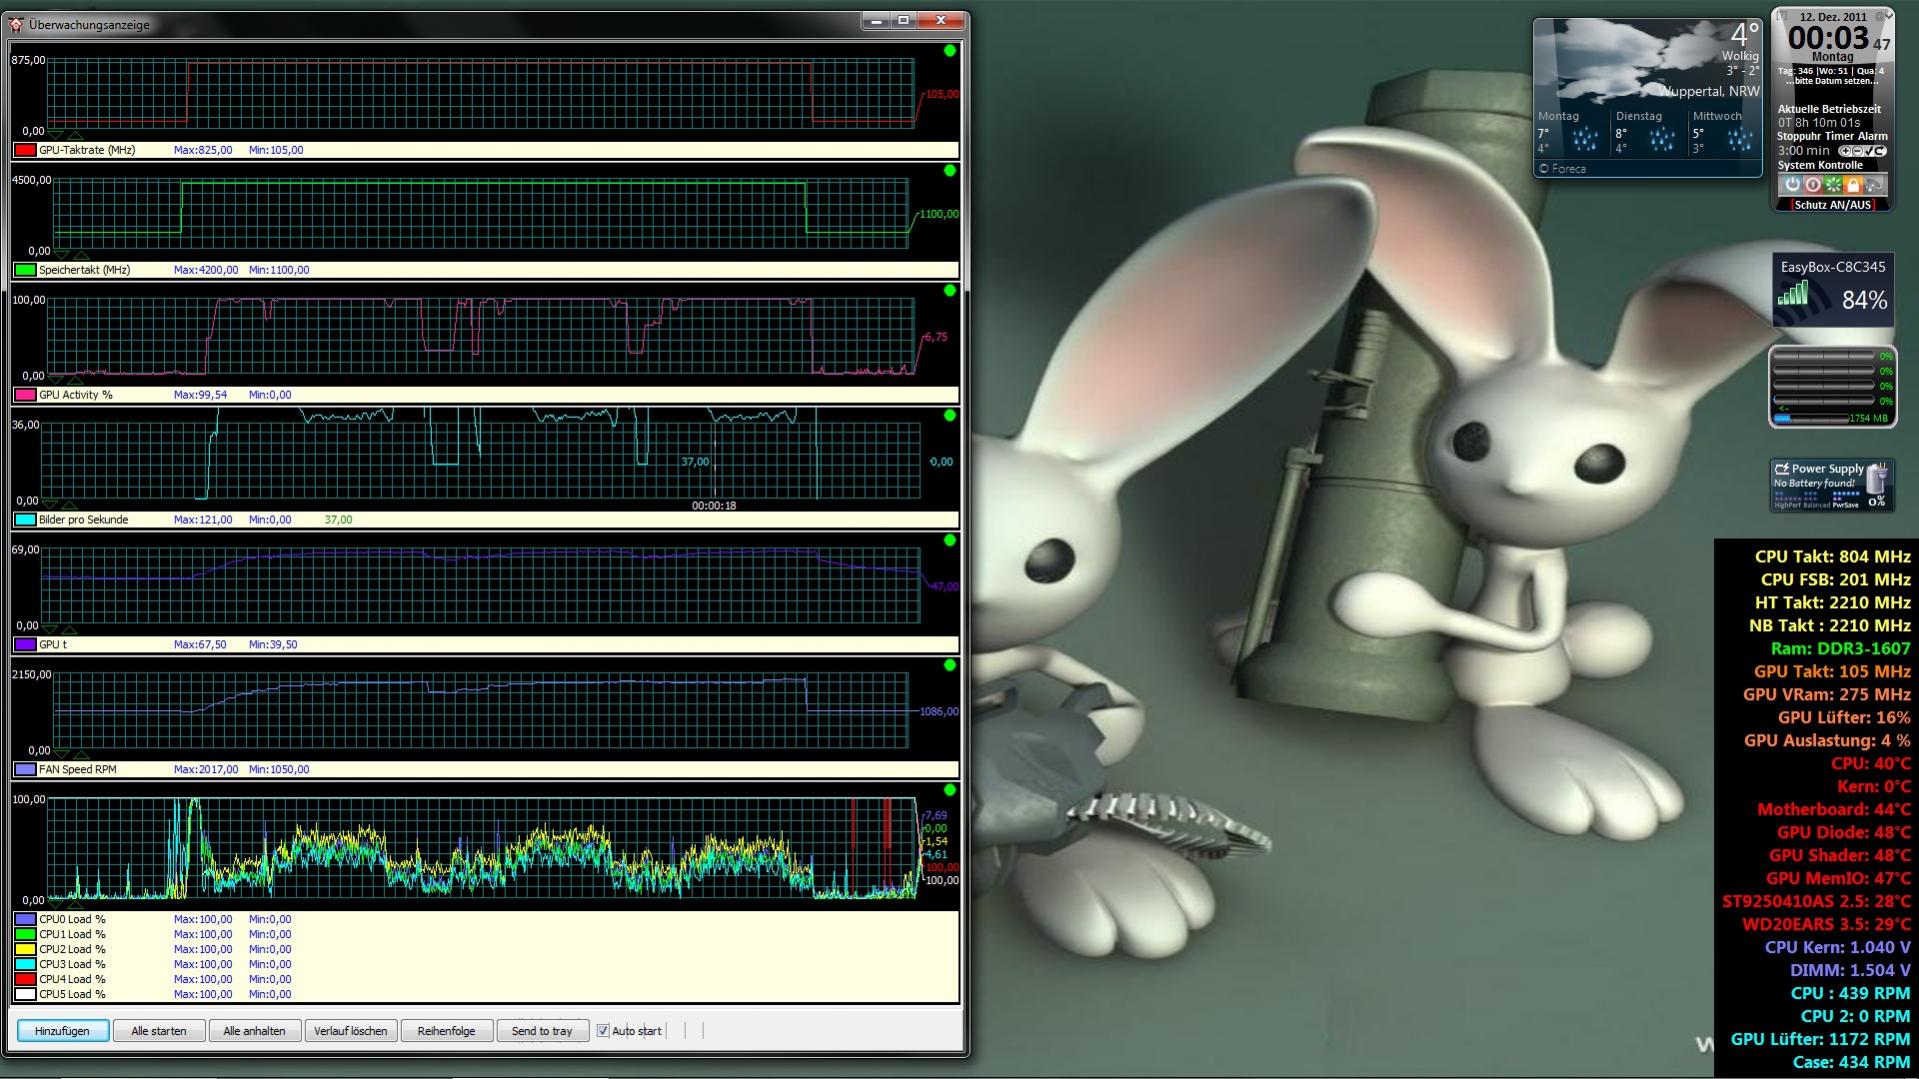Click the red GPU-Taktrate color swatch
This screenshot has width=1919, height=1079.
[25, 150]
